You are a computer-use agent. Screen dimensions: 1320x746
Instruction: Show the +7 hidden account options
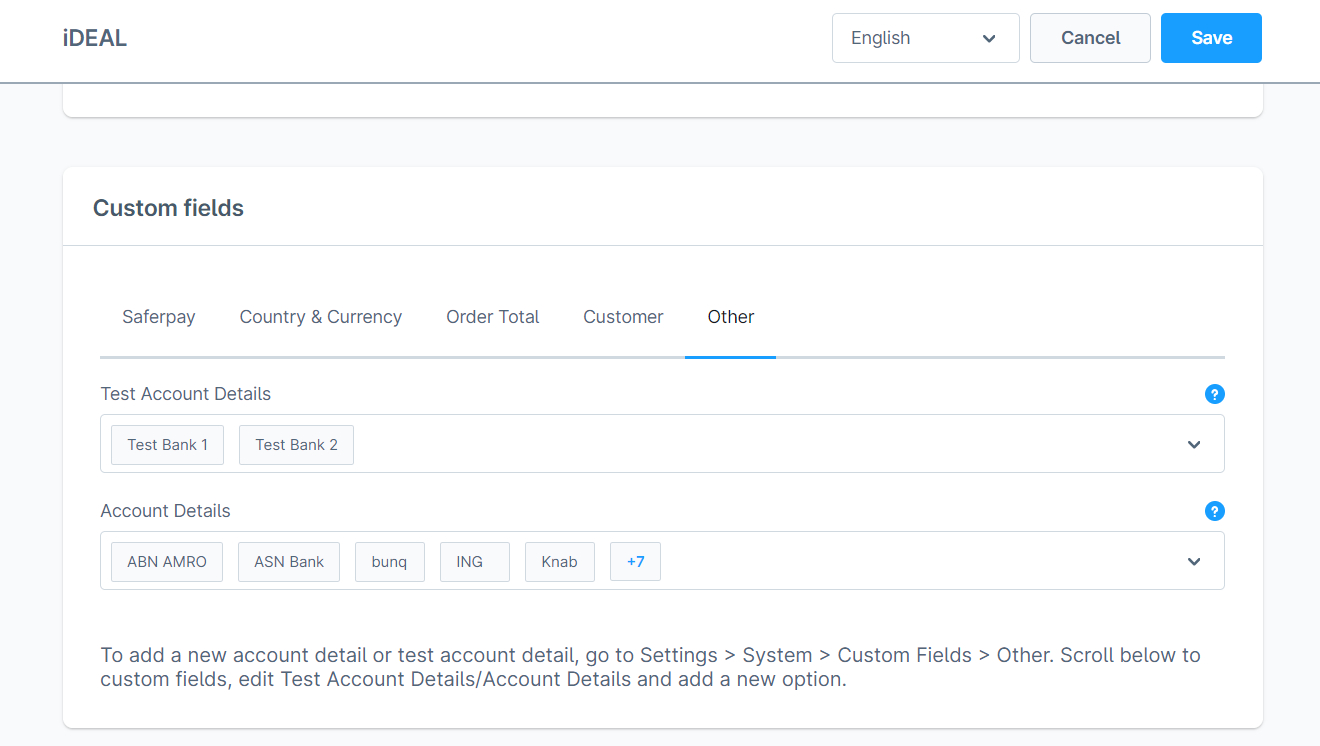[x=635, y=562]
